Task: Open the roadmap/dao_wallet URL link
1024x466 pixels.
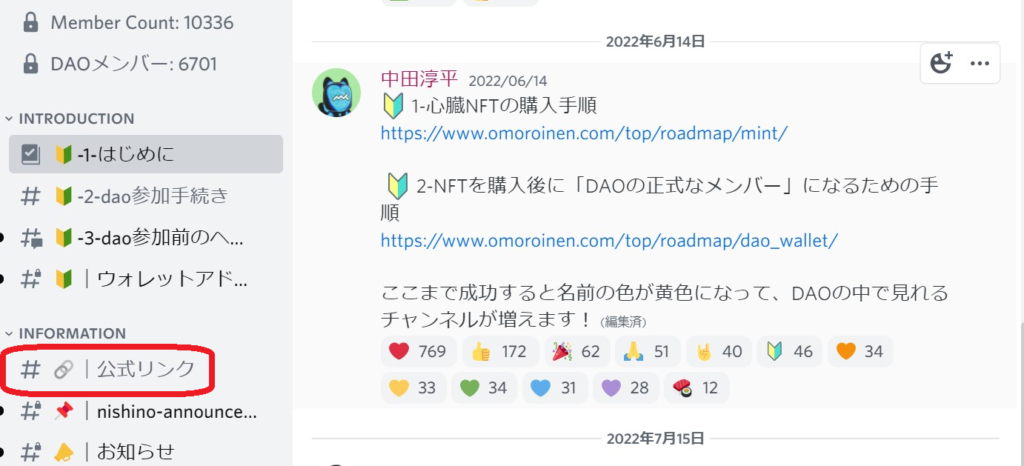Action: [x=609, y=240]
